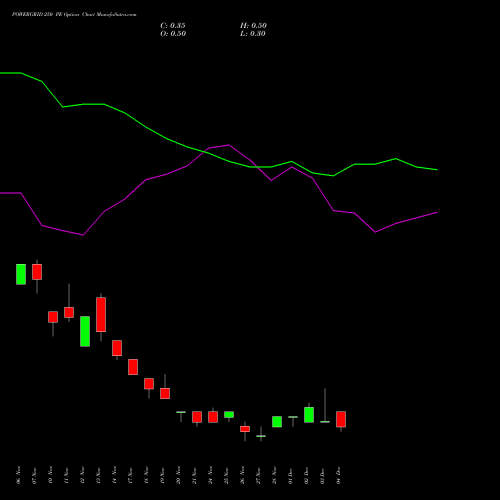Click the 27 Nov date label

[258, 475]
